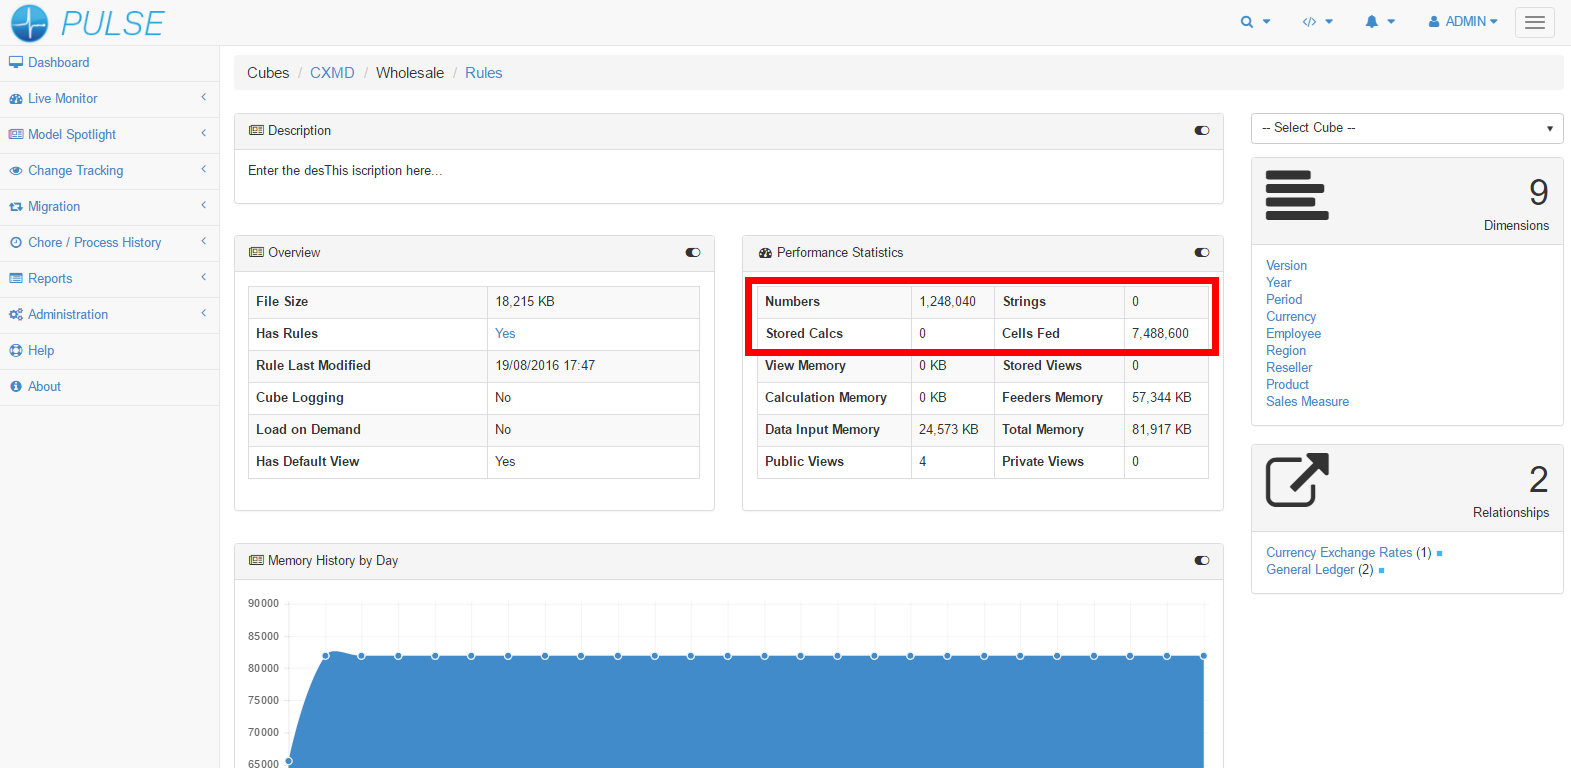
Task: Click the first data point on memory chart
Action: point(289,762)
